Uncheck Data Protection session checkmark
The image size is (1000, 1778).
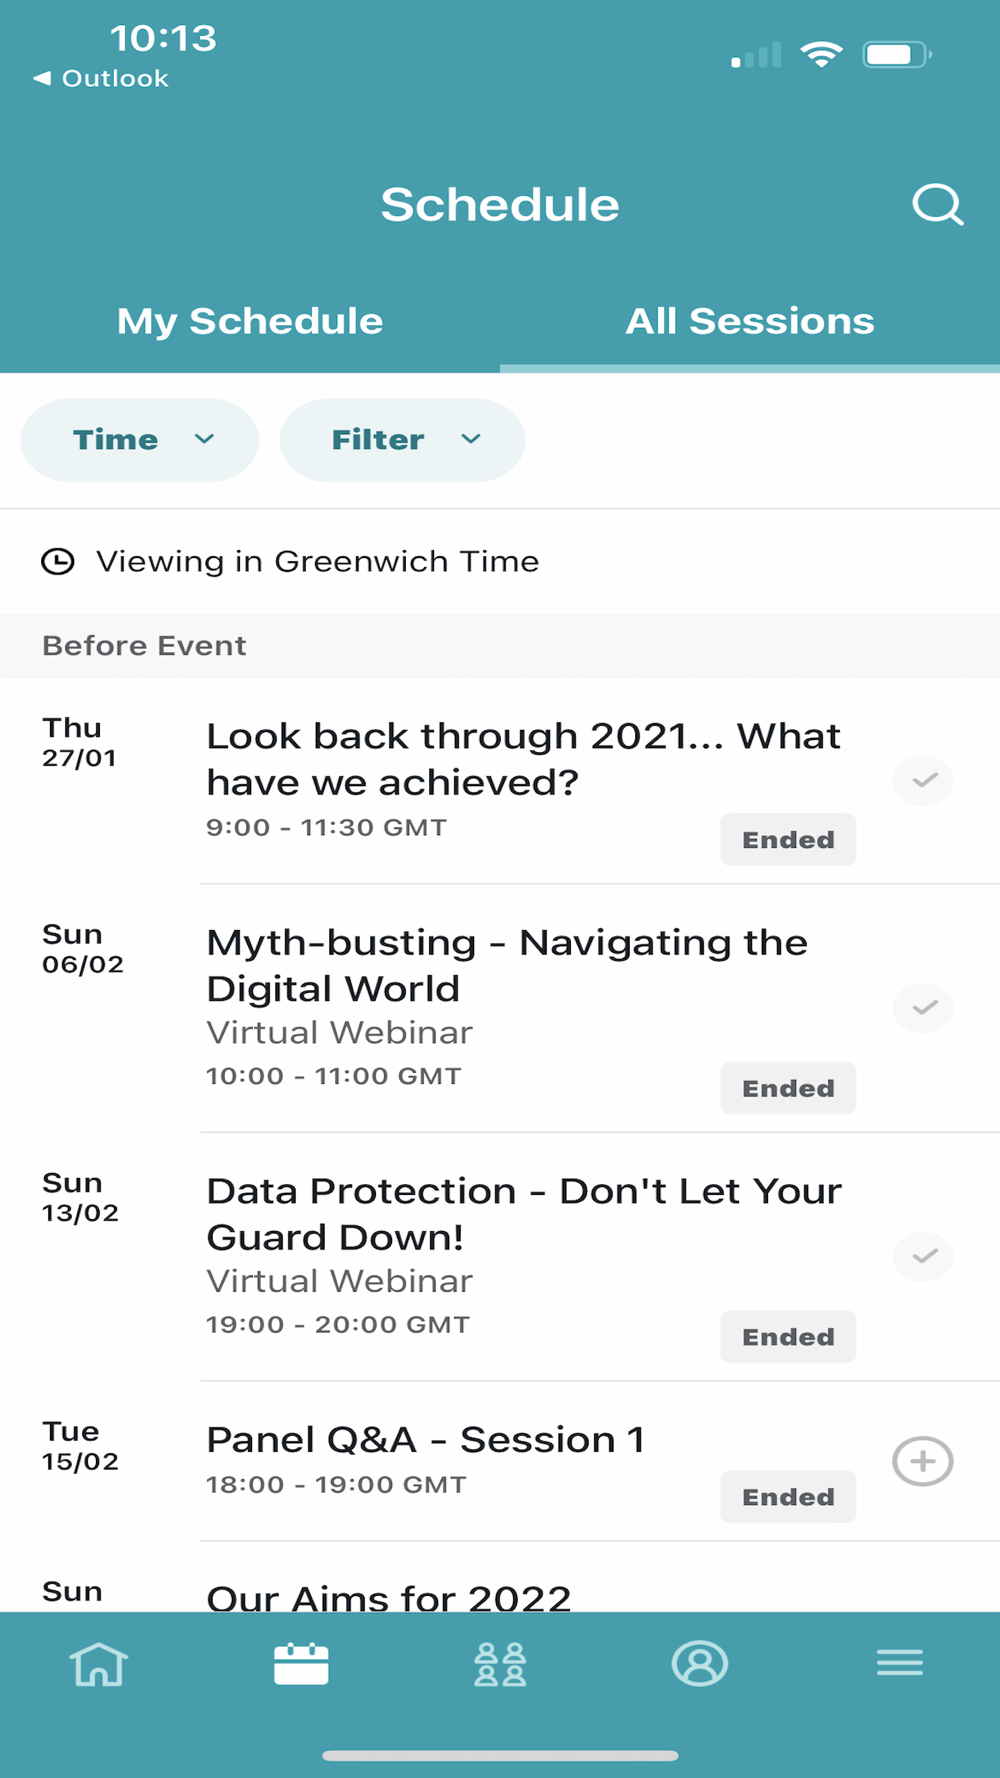(922, 1256)
